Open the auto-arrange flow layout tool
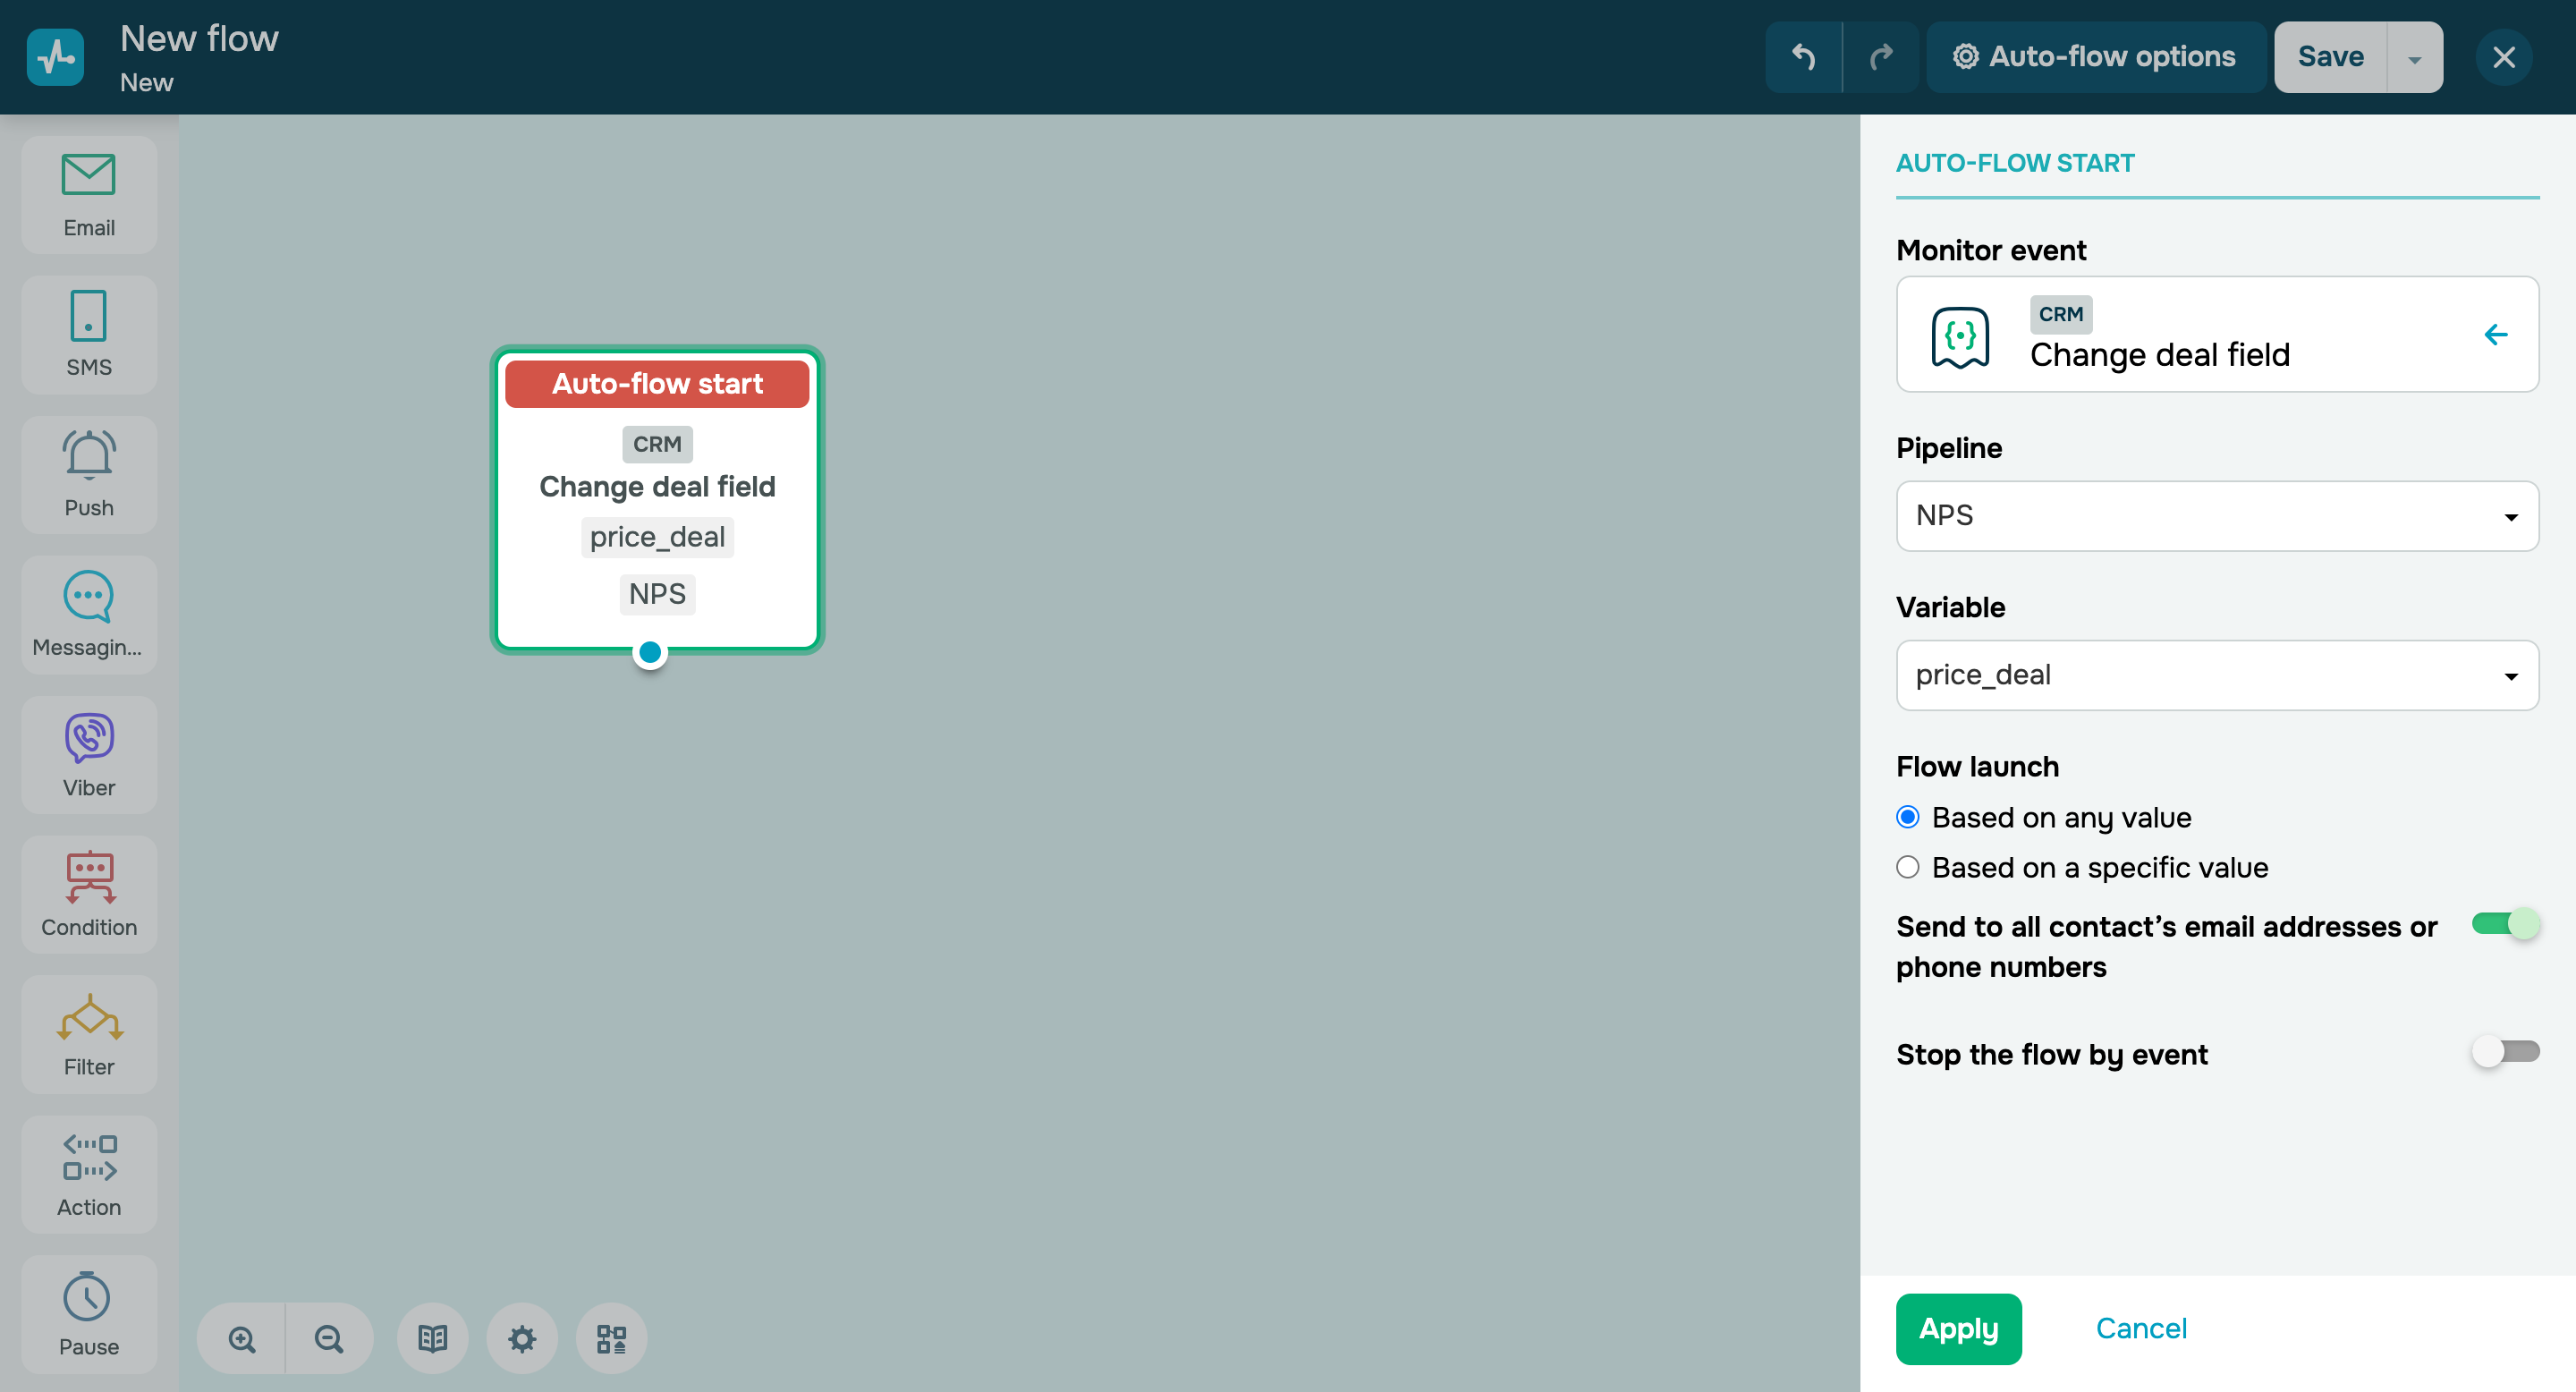This screenshot has height=1392, width=2576. [x=611, y=1338]
